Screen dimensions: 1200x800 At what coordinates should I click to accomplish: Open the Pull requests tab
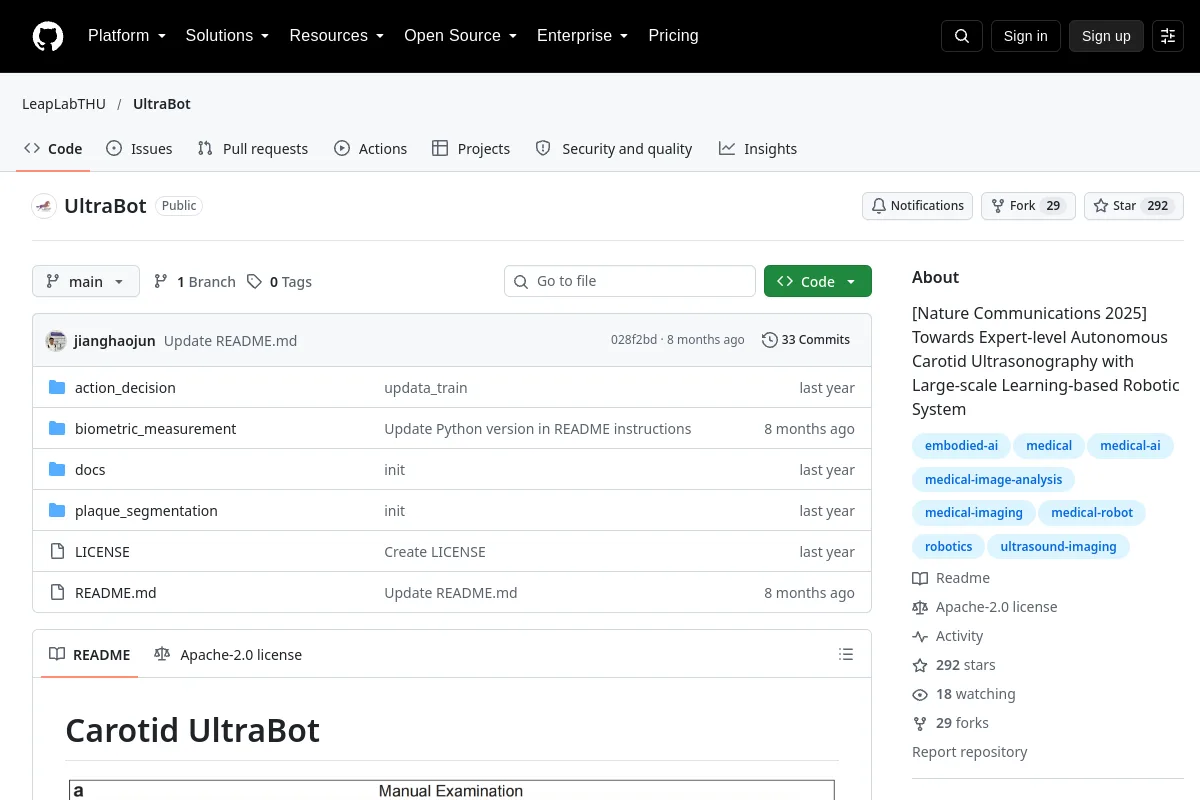point(253,148)
